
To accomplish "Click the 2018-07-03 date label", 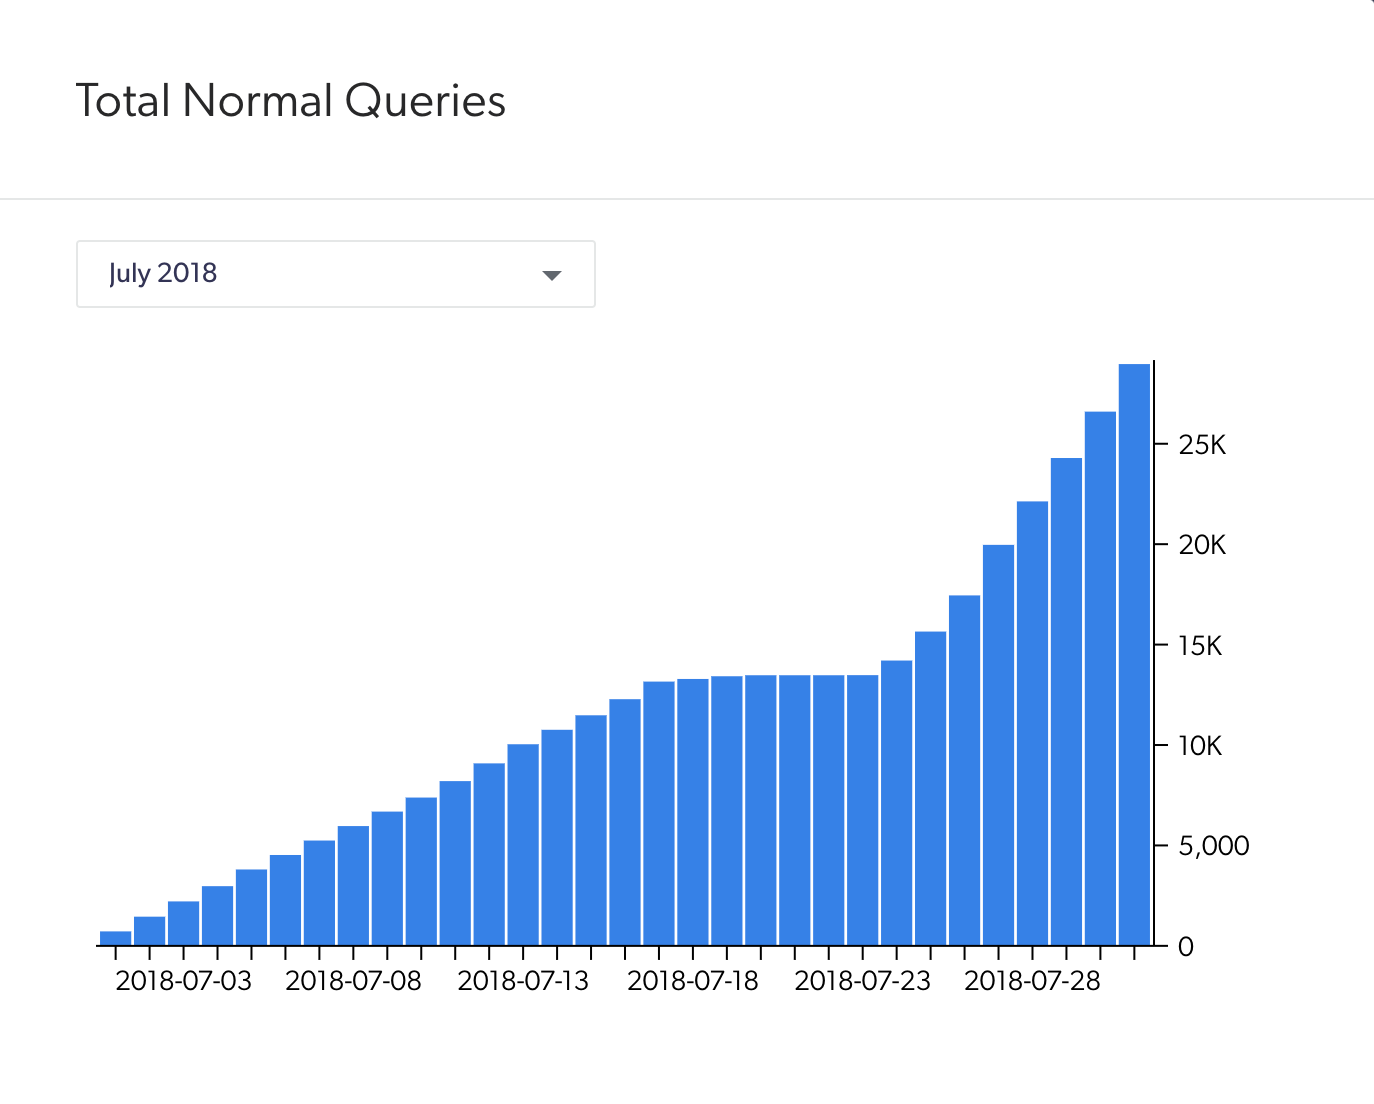I will tap(184, 981).
